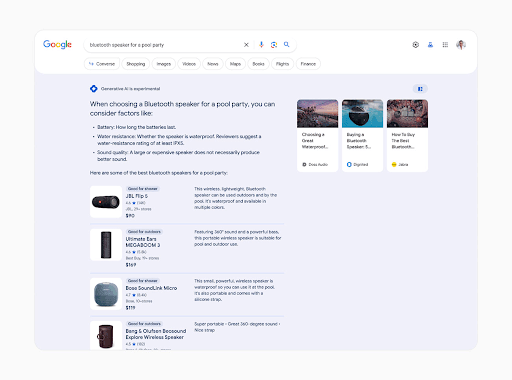Viewport: 512px width, 380px height.
Task: Open the Bose SoundLink Micro title
Action: 151,288
